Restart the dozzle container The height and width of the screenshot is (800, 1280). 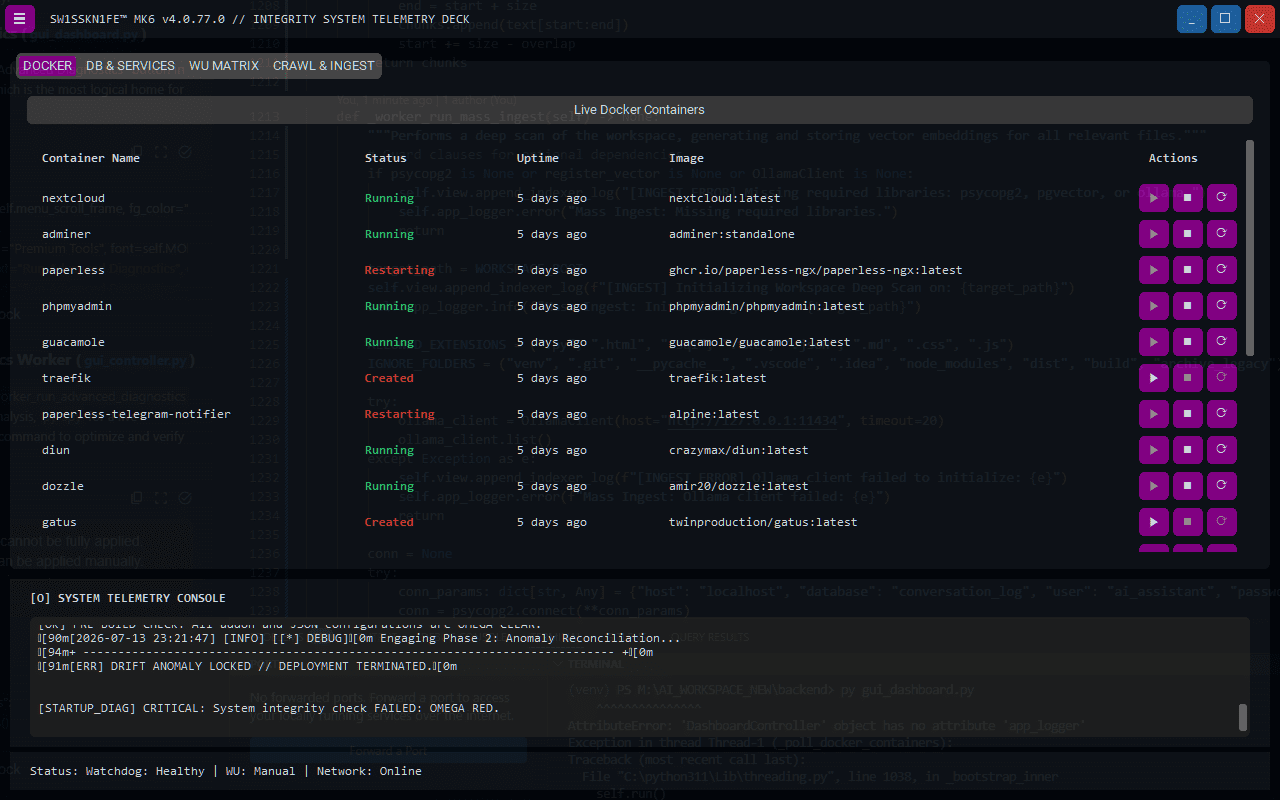click(x=1221, y=486)
